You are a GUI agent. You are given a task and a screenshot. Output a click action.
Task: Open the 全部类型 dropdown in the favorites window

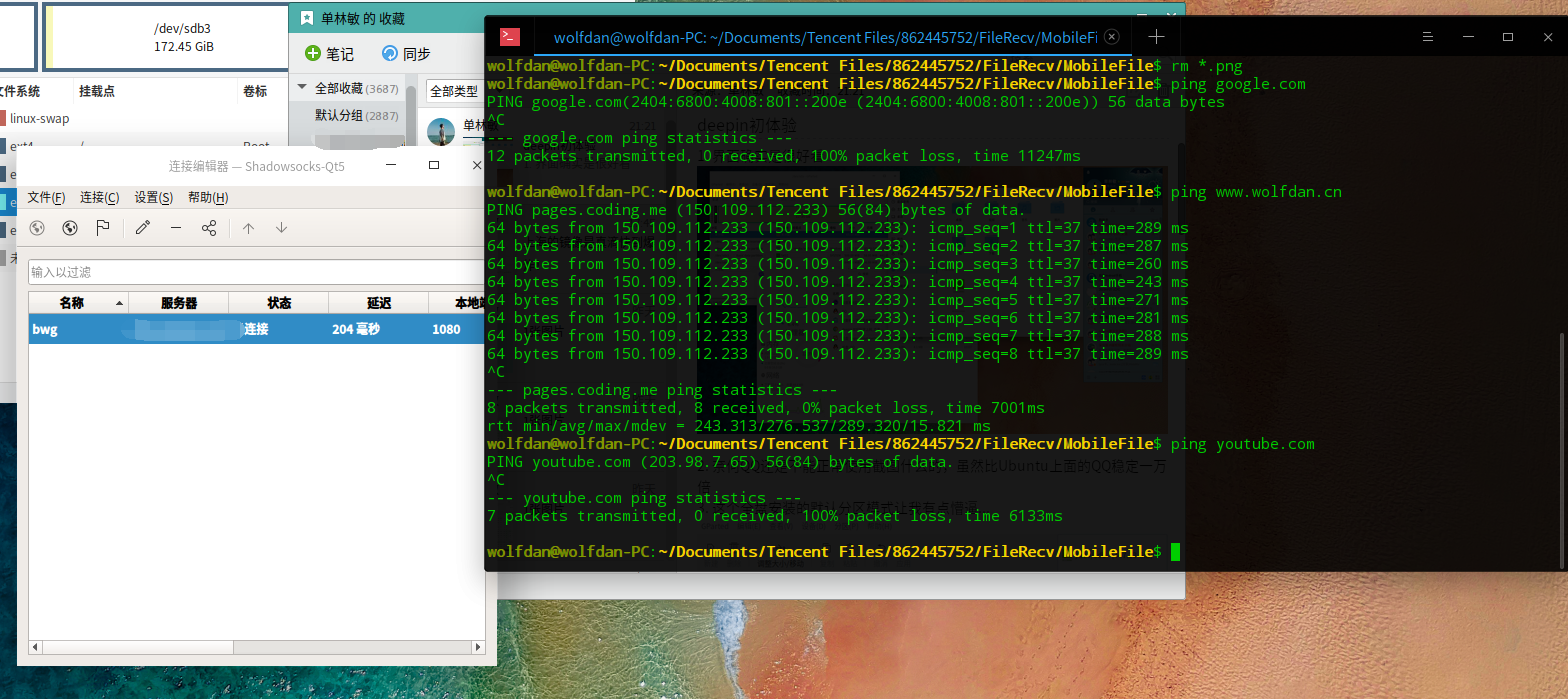coord(455,91)
